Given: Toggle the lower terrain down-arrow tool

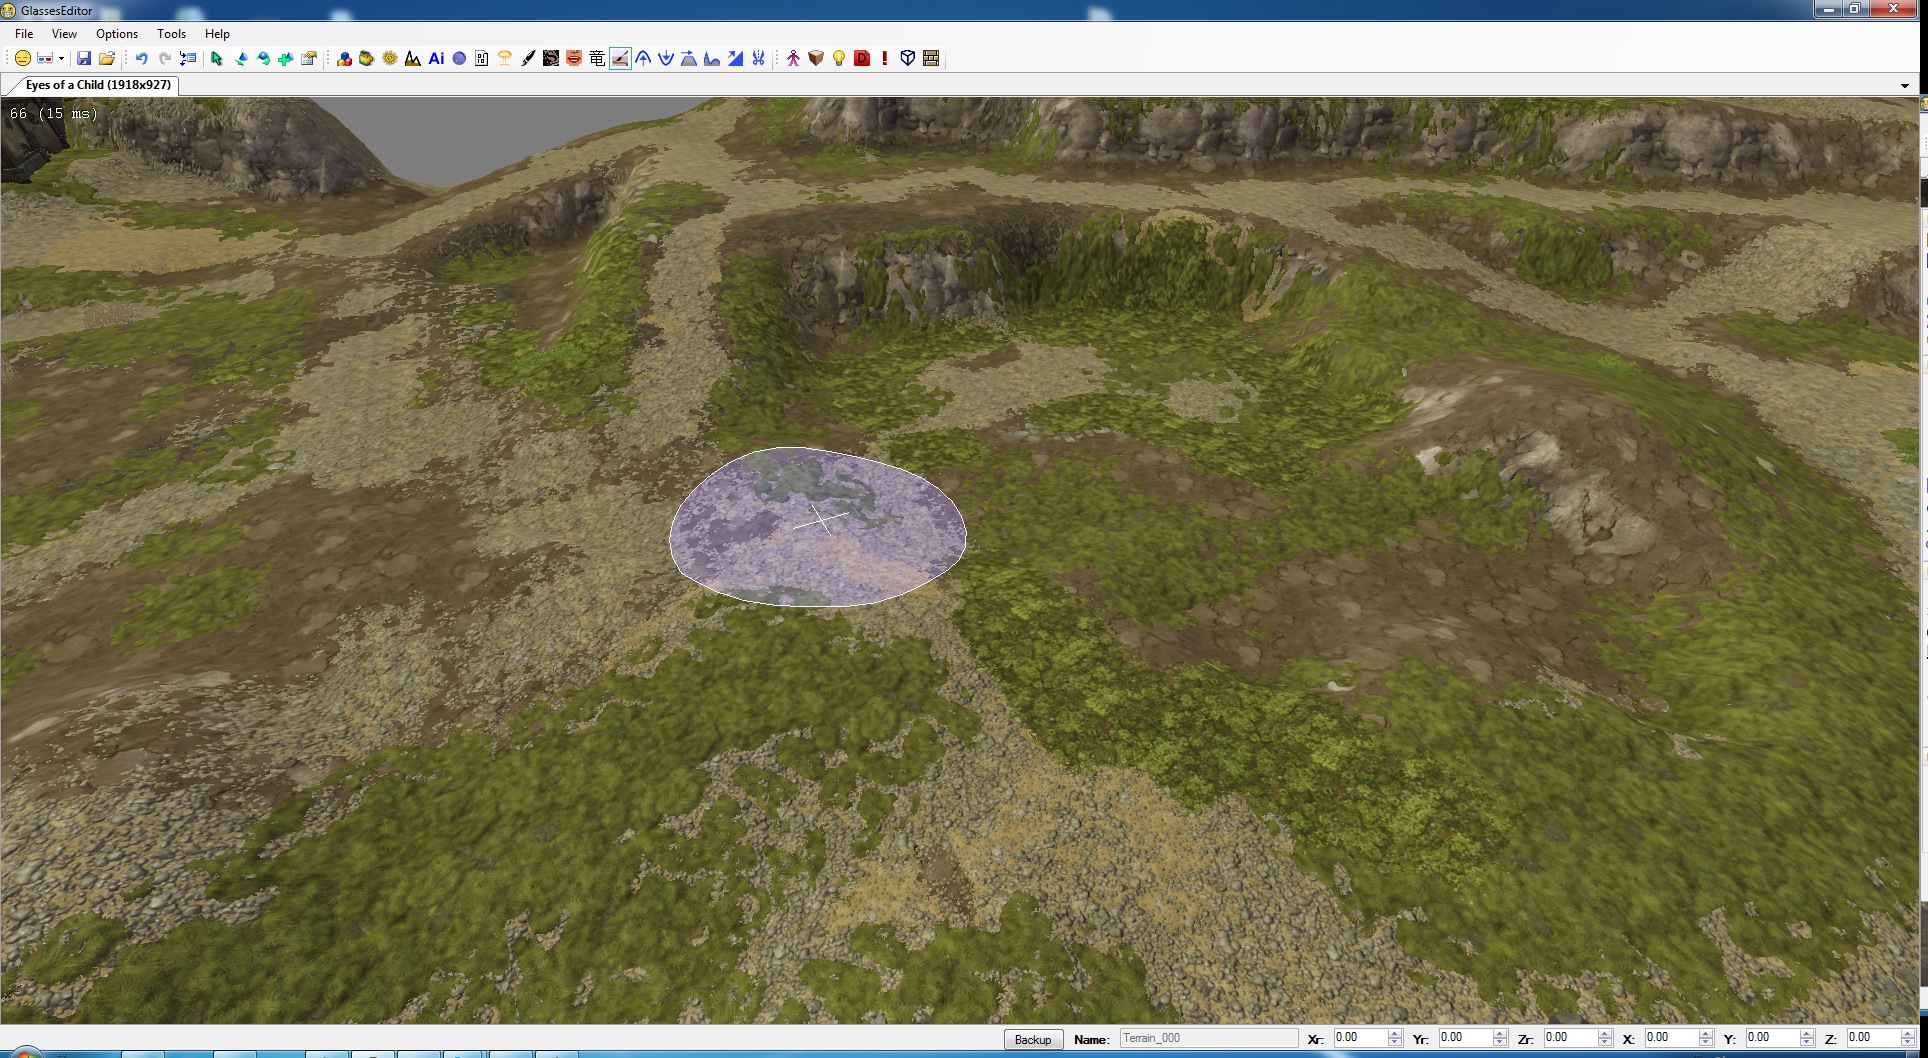Looking at the screenshot, I should pyautogui.click(x=666, y=59).
